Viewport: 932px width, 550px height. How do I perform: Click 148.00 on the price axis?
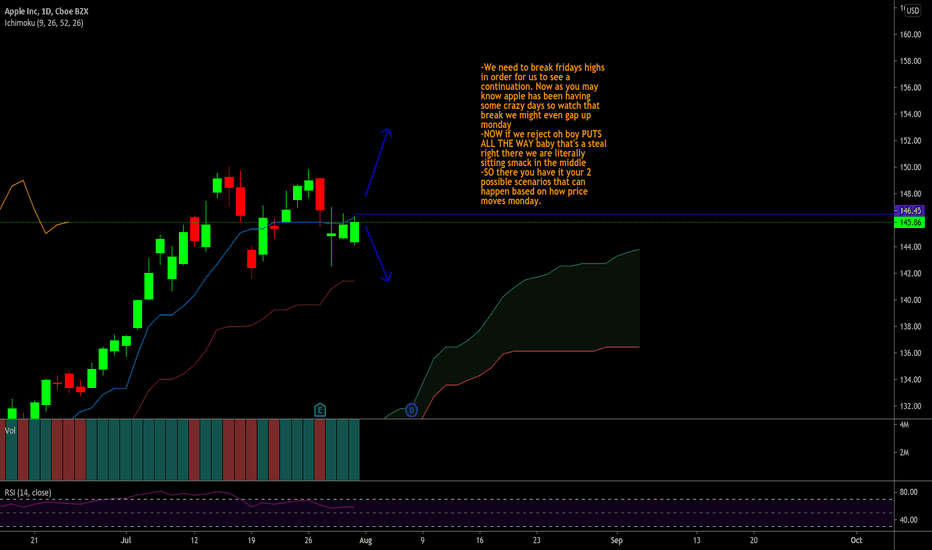pos(910,194)
